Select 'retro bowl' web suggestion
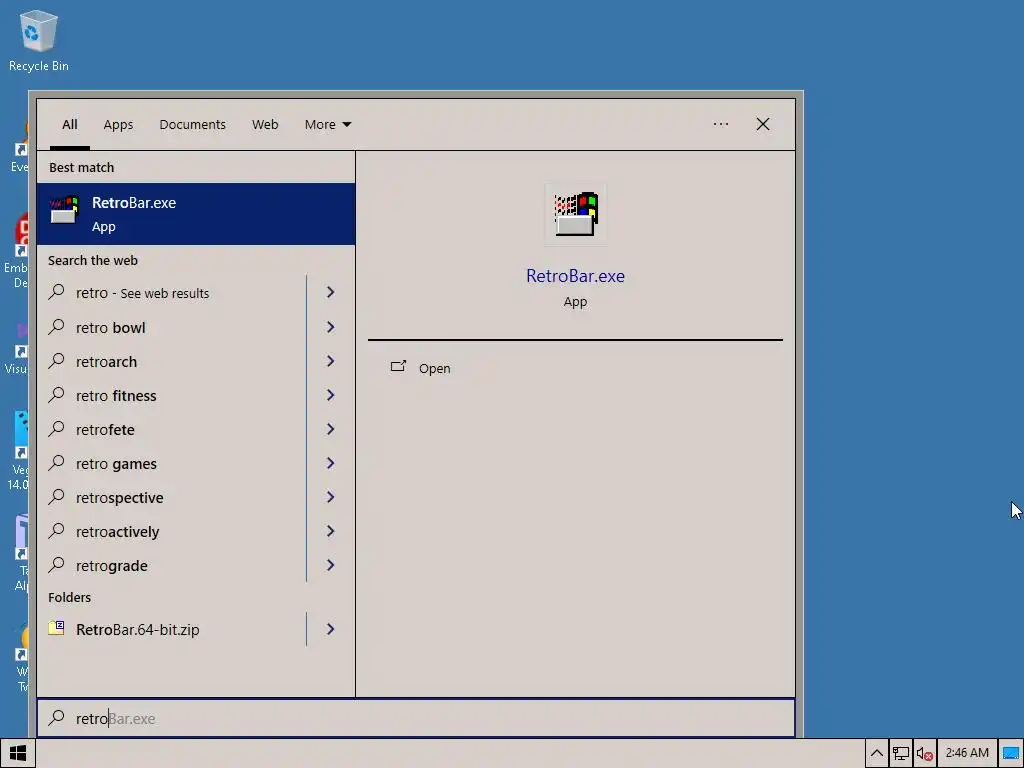Image resolution: width=1024 pixels, height=768 pixels. (172, 327)
